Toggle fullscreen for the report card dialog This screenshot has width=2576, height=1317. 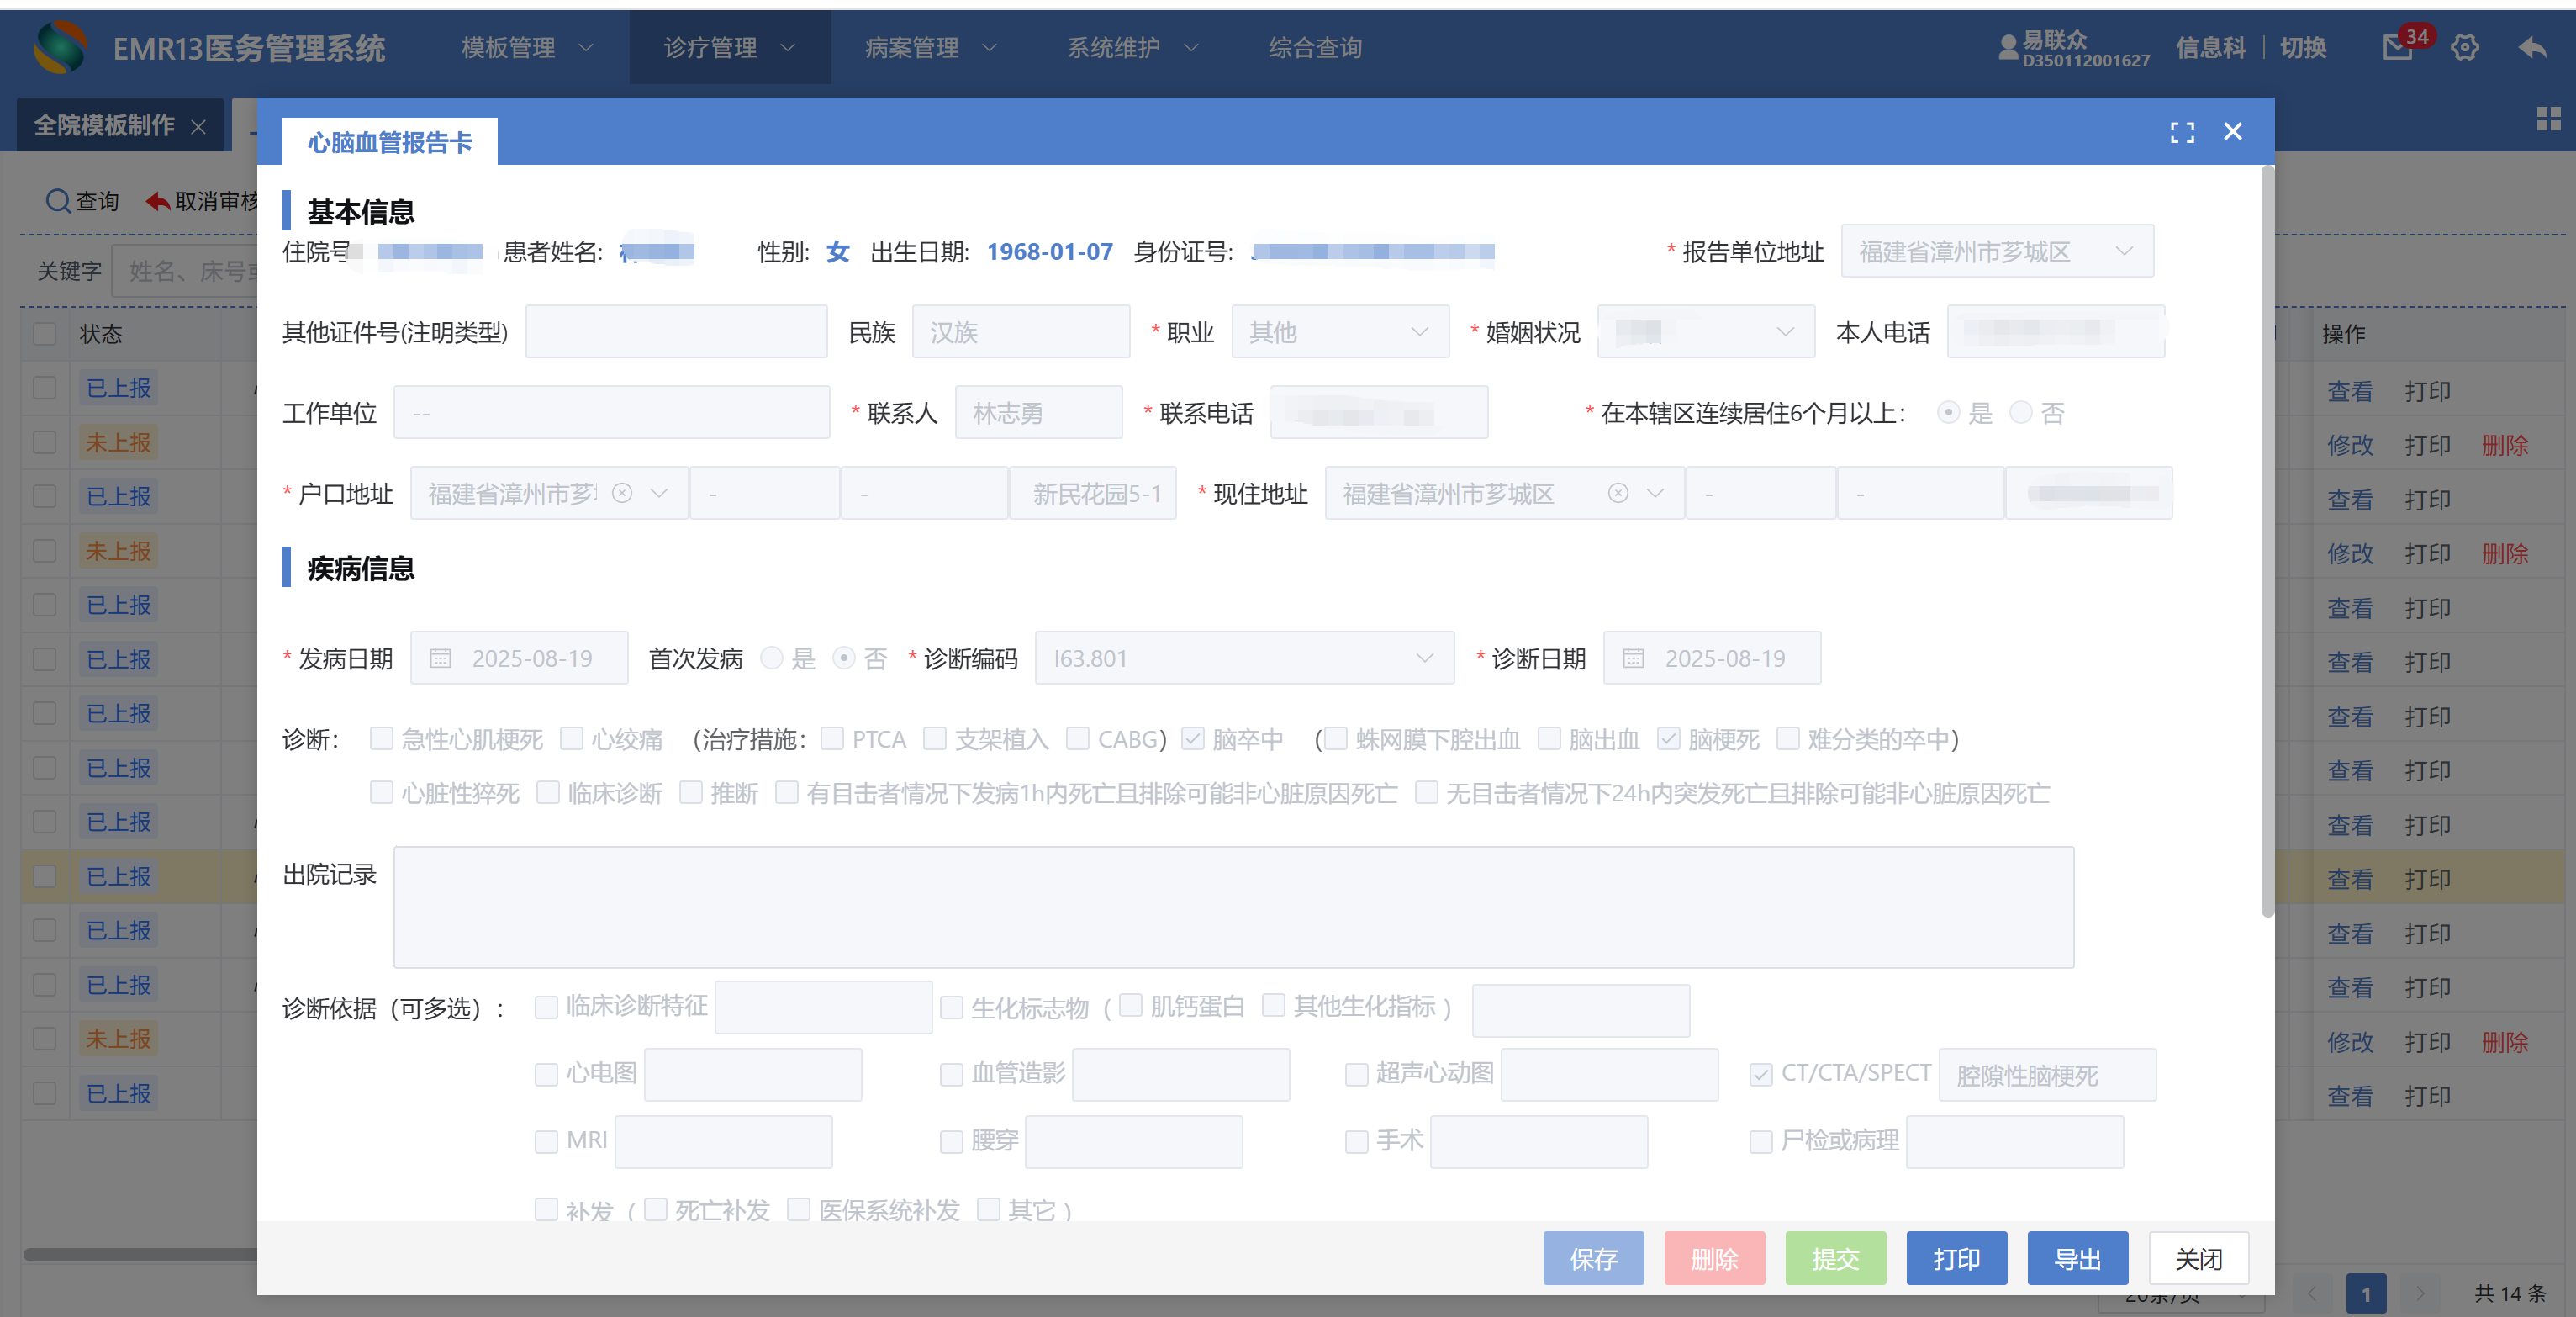click(2182, 132)
